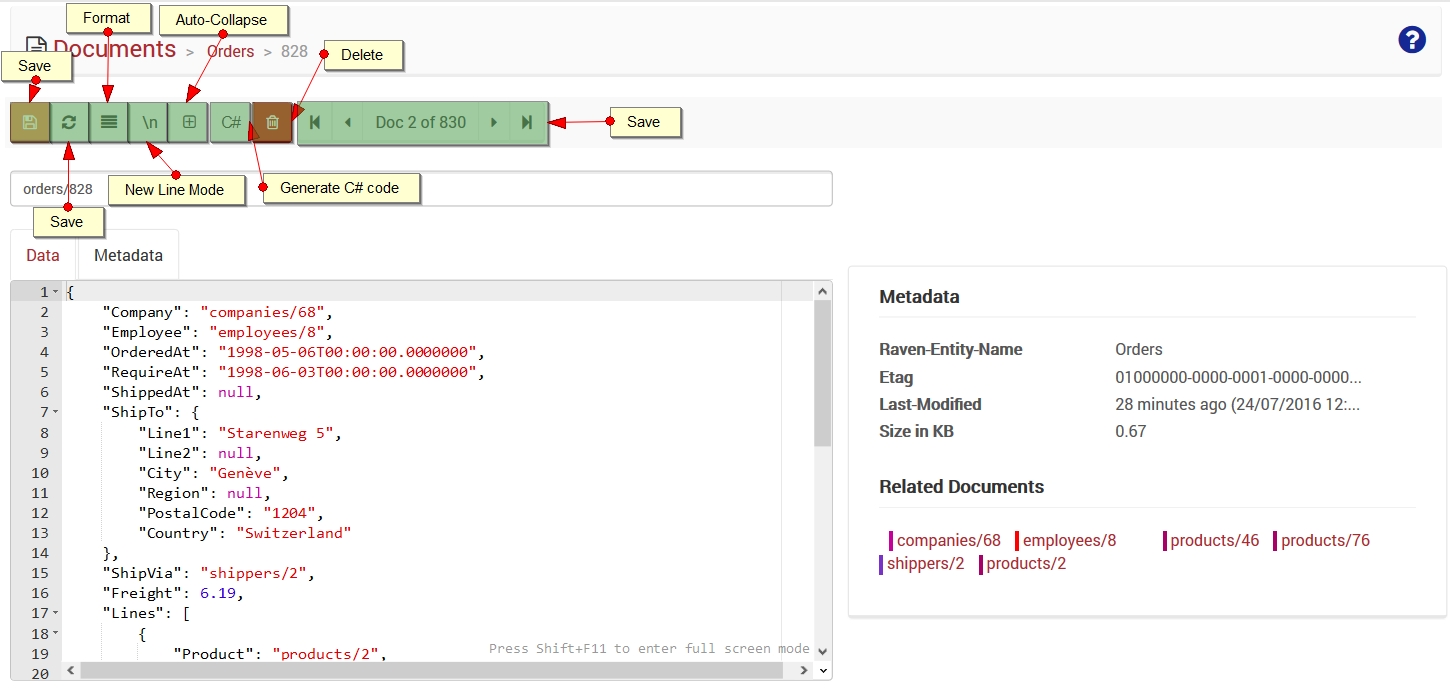The width and height of the screenshot is (1450, 697).
Task: Click the Documents page icon in header
Action: pos(36,48)
